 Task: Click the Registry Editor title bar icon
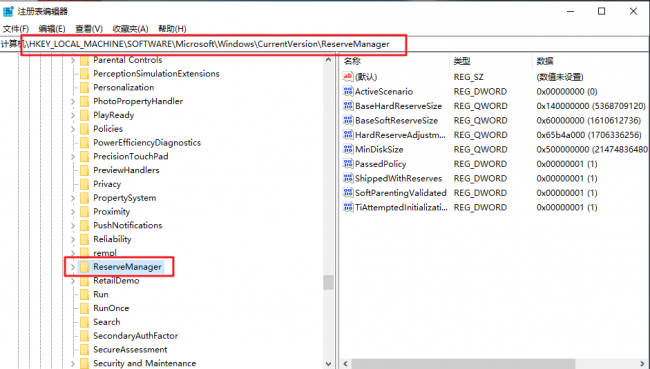pyautogui.click(x=8, y=11)
